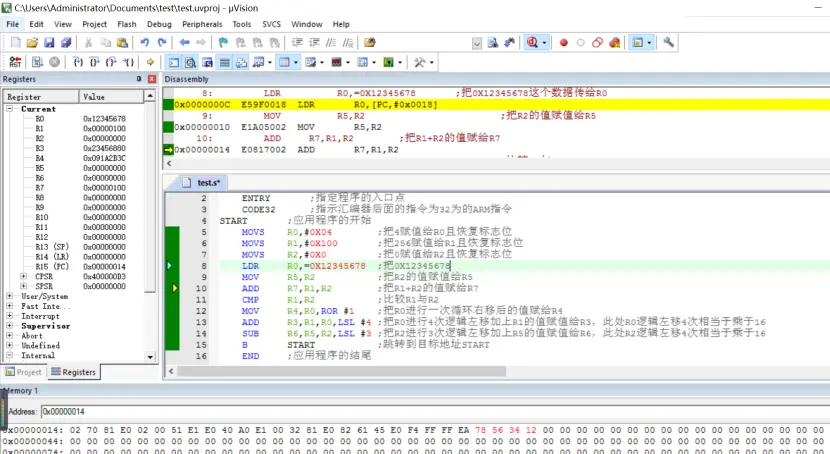830x454 pixels.
Task: Close the Registers panel
Action: click(152, 79)
